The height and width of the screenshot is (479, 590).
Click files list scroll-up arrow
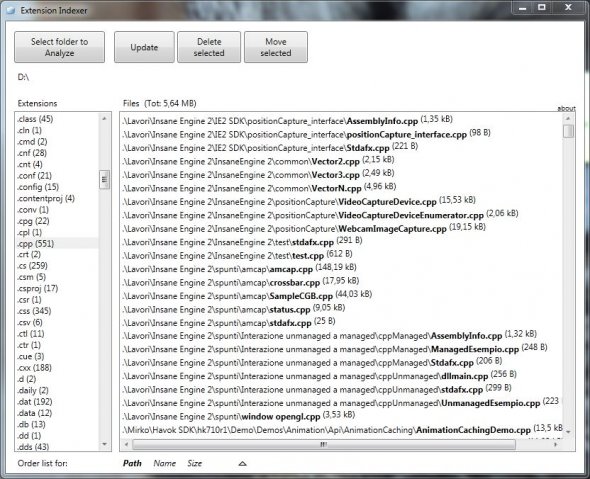coord(568,119)
